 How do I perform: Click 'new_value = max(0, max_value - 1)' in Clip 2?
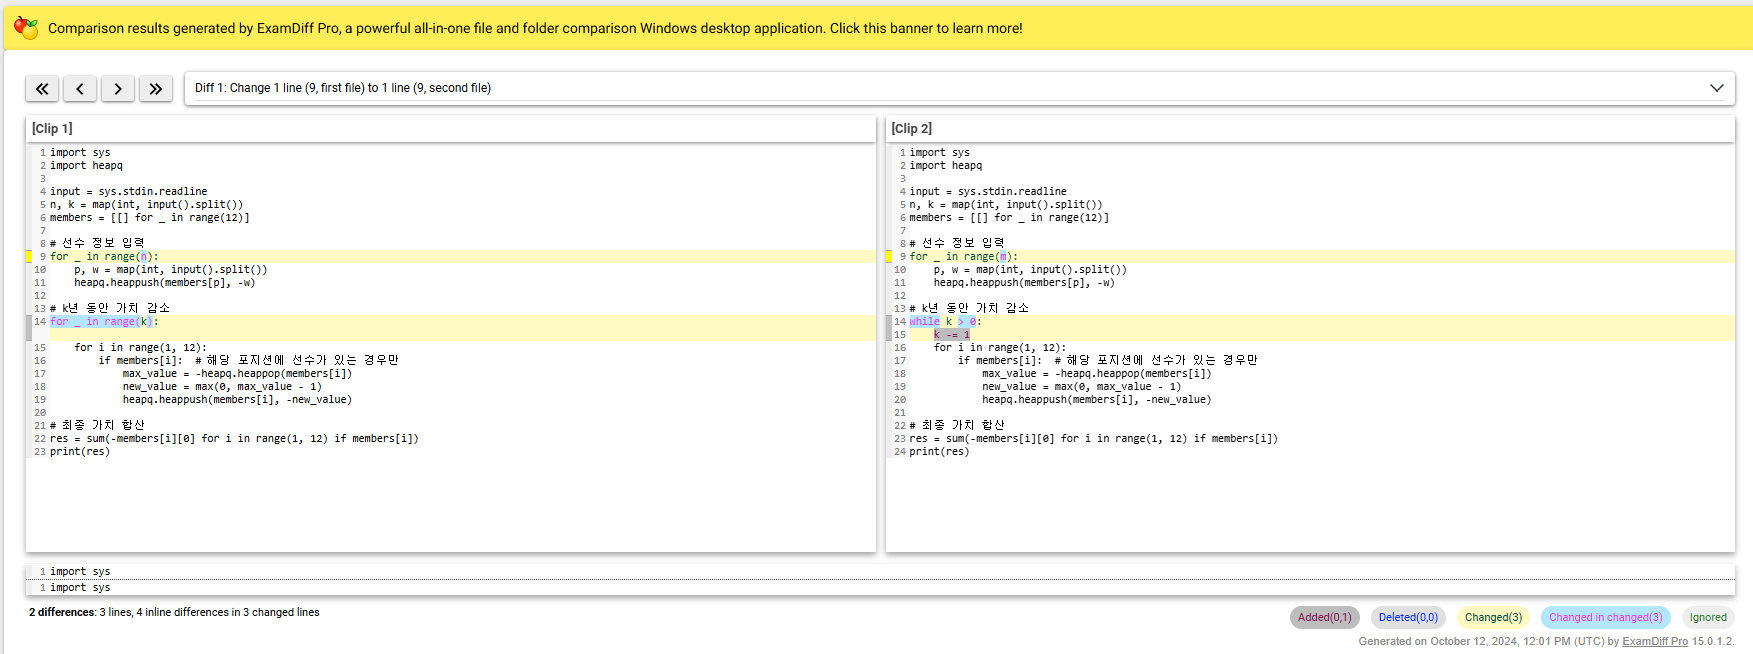pos(1081,387)
